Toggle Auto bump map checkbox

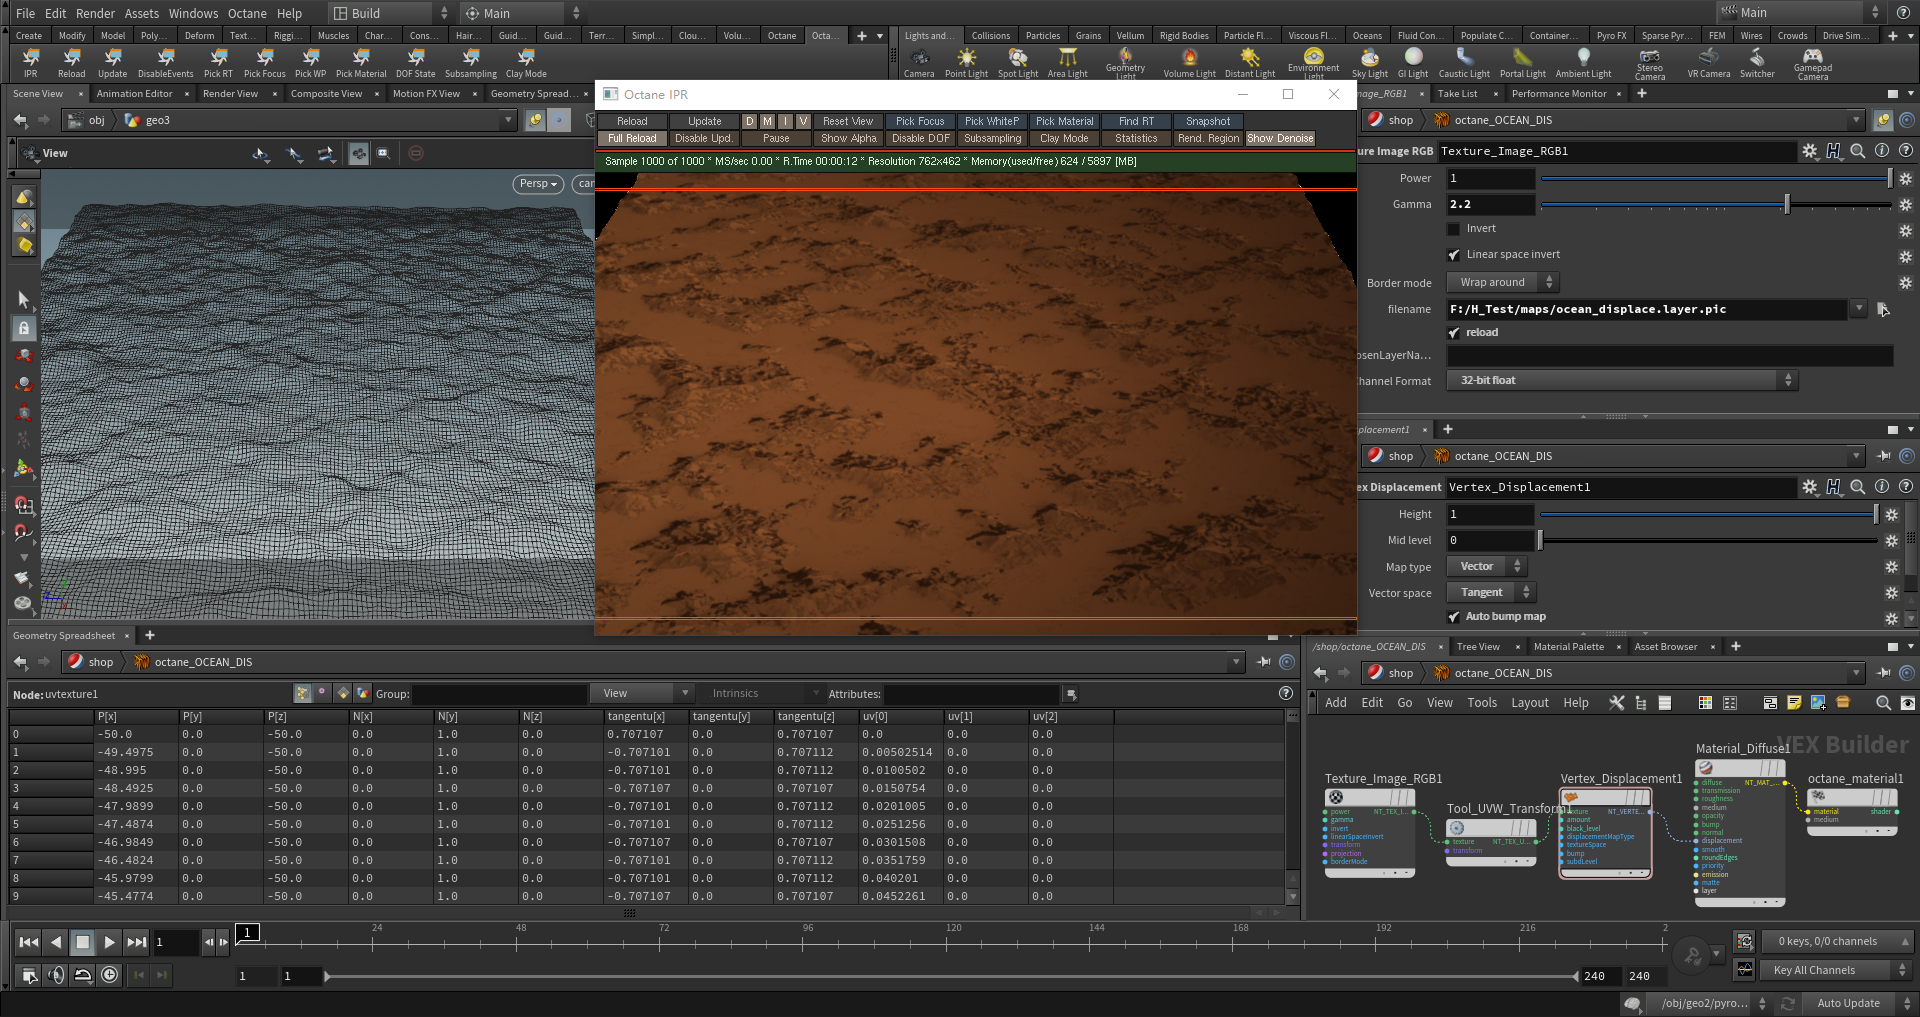click(1454, 617)
